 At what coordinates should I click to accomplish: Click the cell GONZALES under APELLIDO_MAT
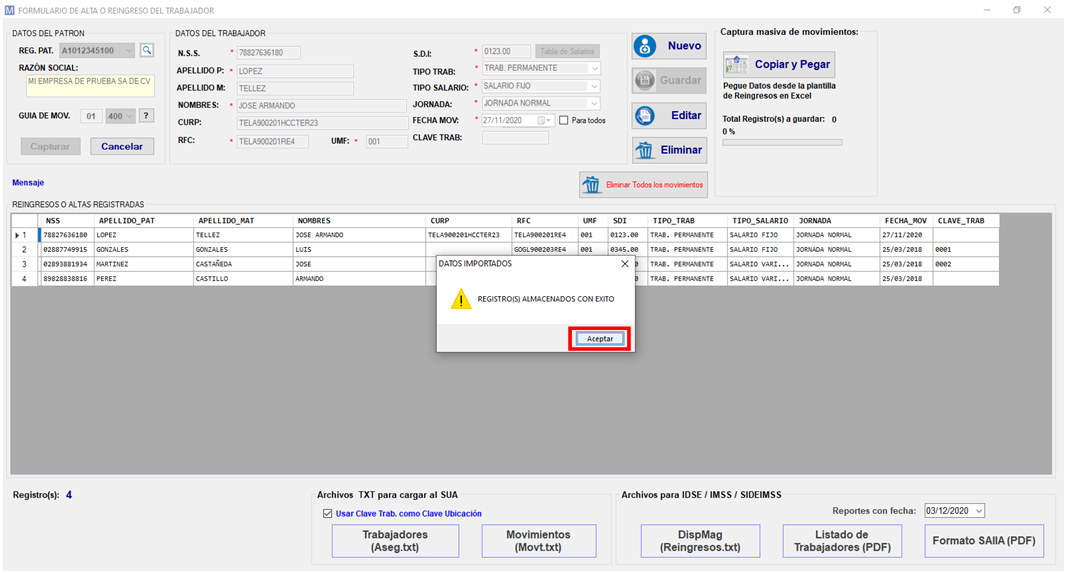pyautogui.click(x=243, y=250)
